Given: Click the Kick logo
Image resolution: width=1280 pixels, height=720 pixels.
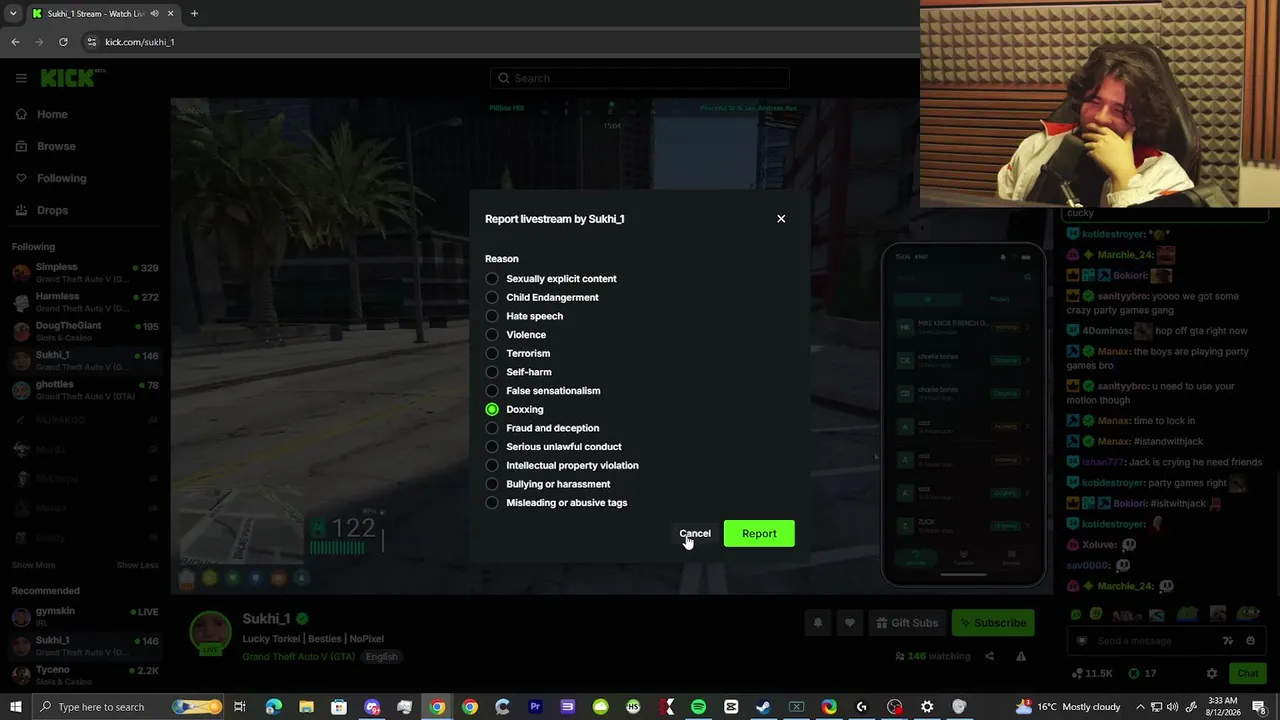Looking at the screenshot, I should click(70, 78).
